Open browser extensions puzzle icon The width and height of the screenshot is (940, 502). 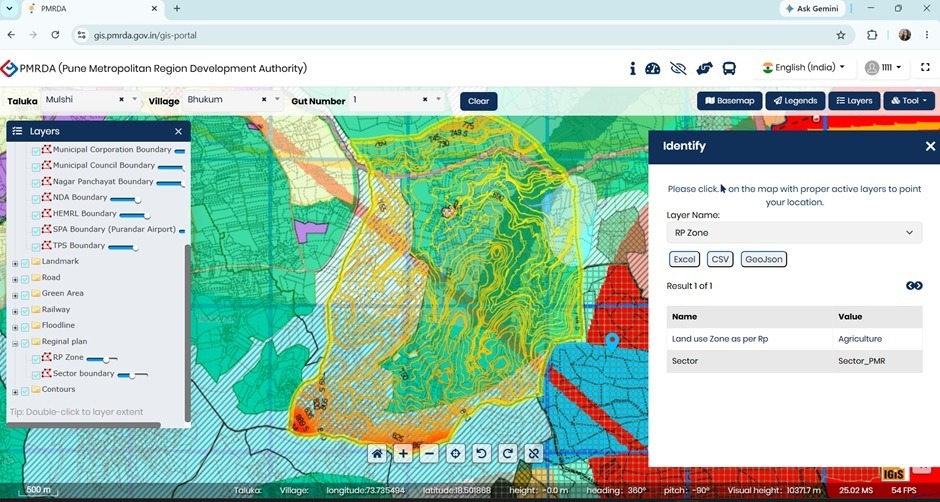872,35
